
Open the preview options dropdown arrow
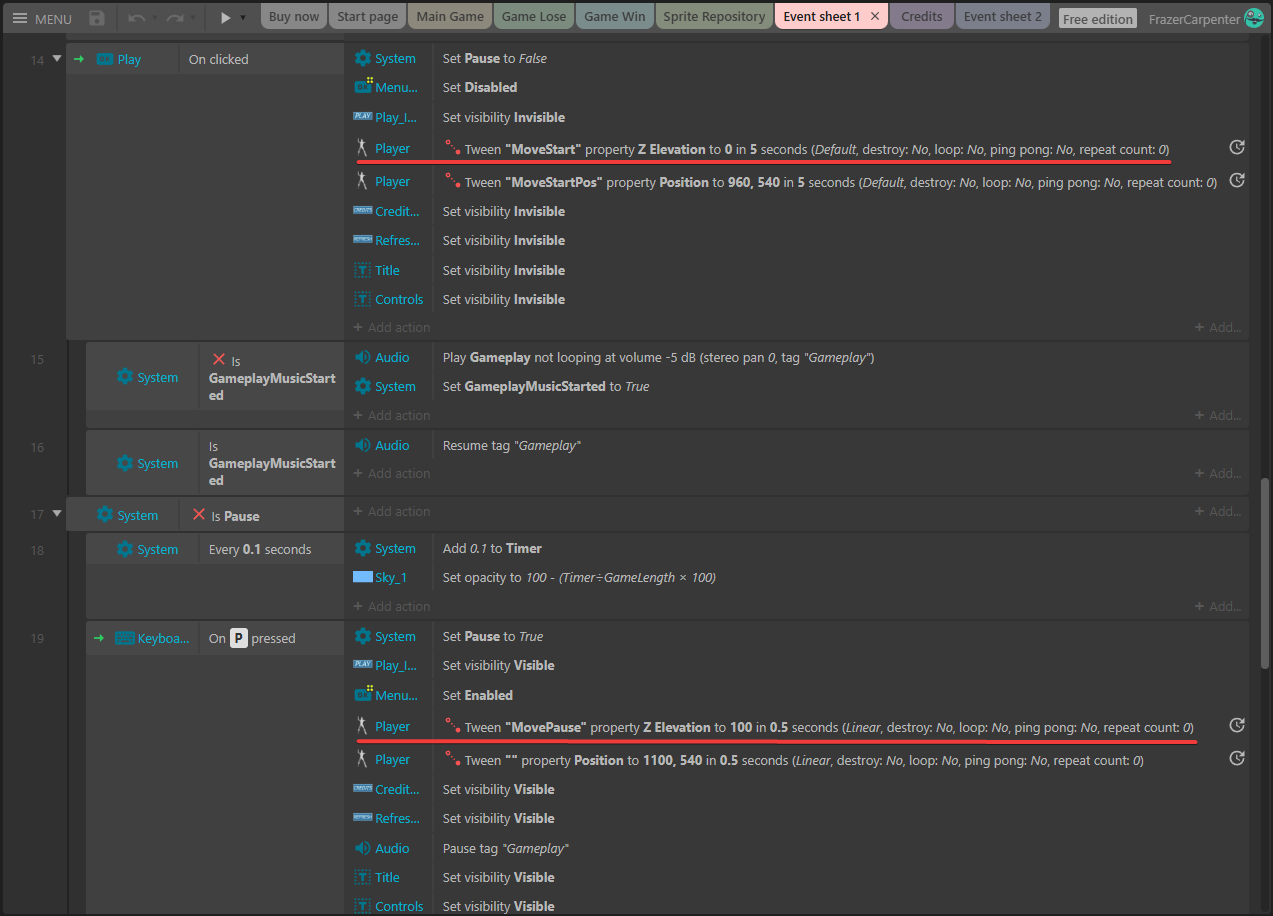243,18
